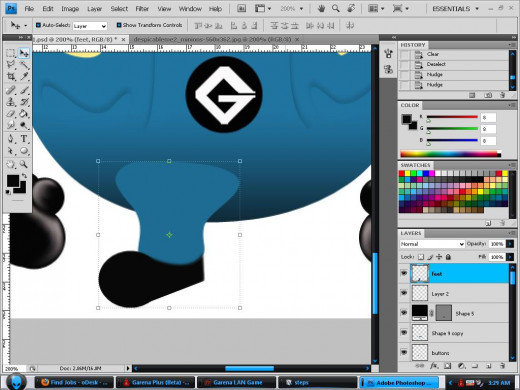Viewport: 520px width, 390px height.
Task: Select the Zoom tool in toolbox
Action: pos(24,164)
